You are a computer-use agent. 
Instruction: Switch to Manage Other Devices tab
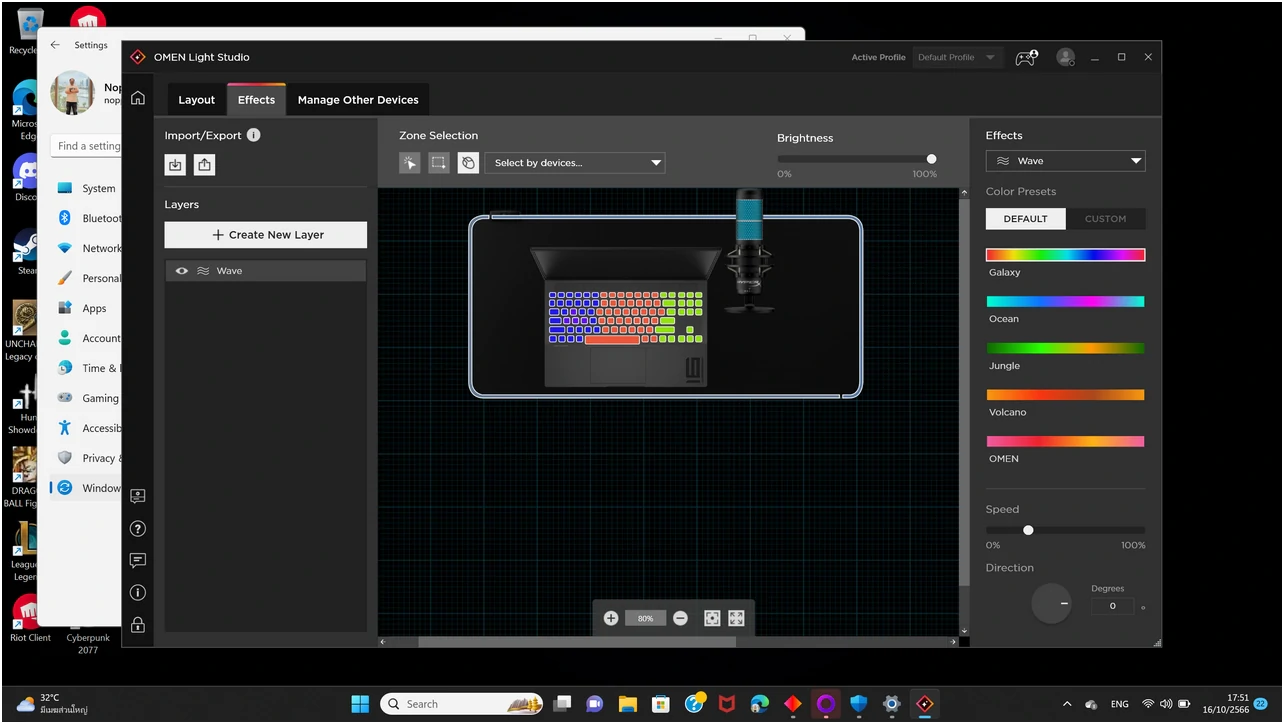[x=358, y=100]
